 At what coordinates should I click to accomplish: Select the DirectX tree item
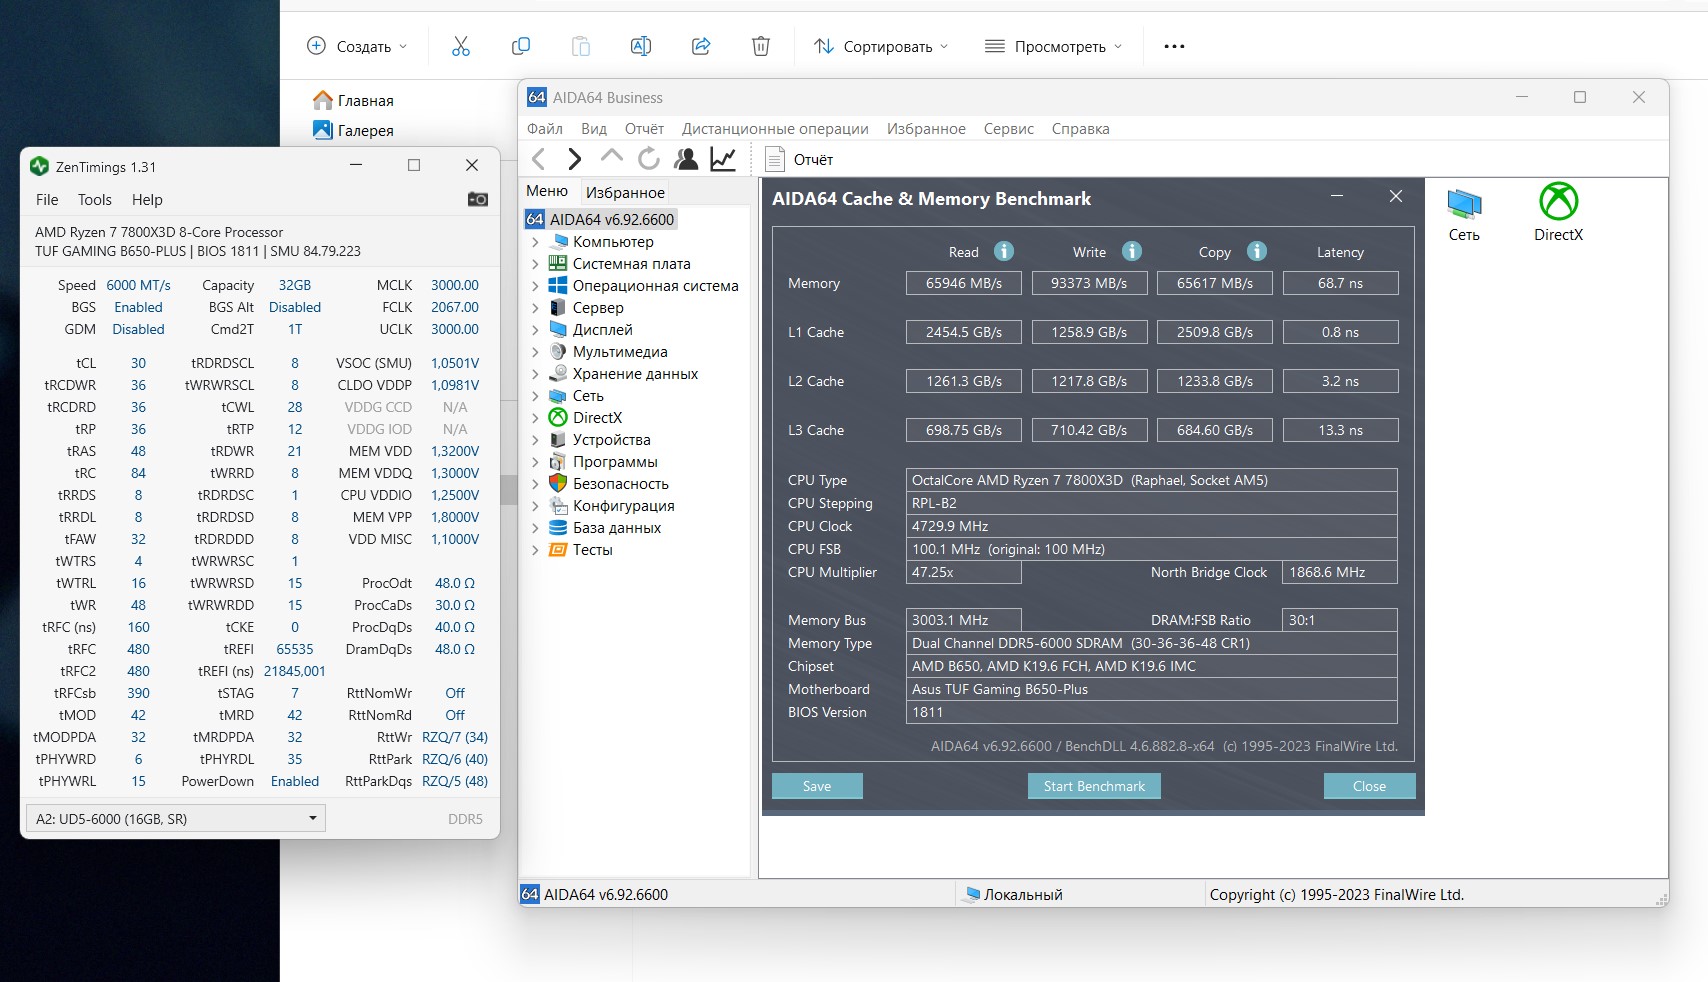coord(597,418)
